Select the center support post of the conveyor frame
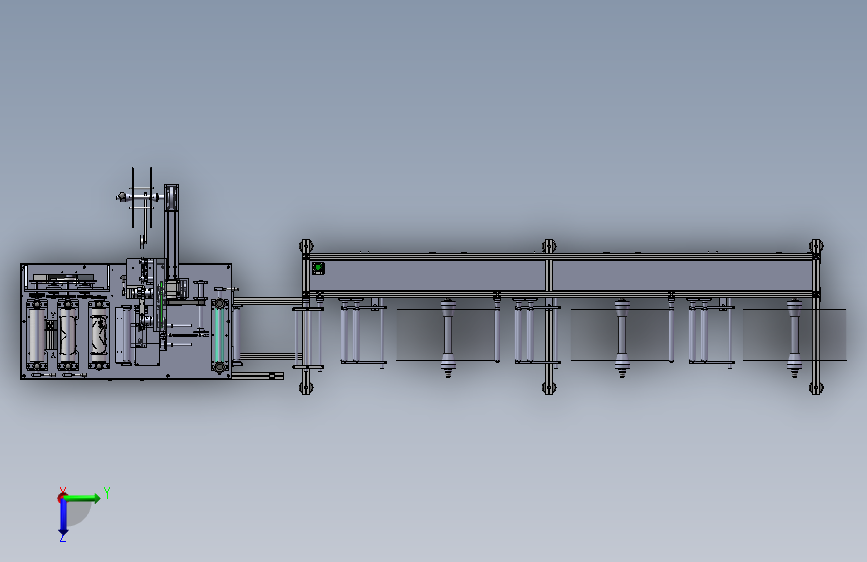Viewport: 867px width, 562px height. coord(549,316)
